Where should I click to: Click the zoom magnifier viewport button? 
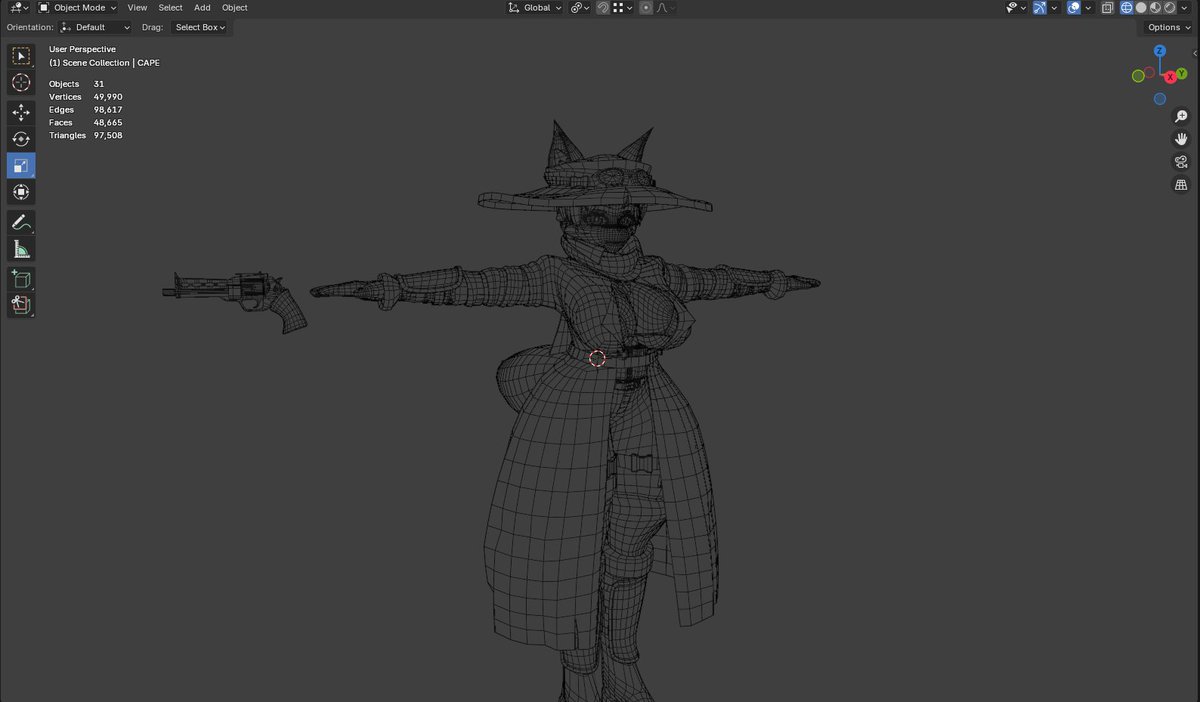pyautogui.click(x=1181, y=116)
